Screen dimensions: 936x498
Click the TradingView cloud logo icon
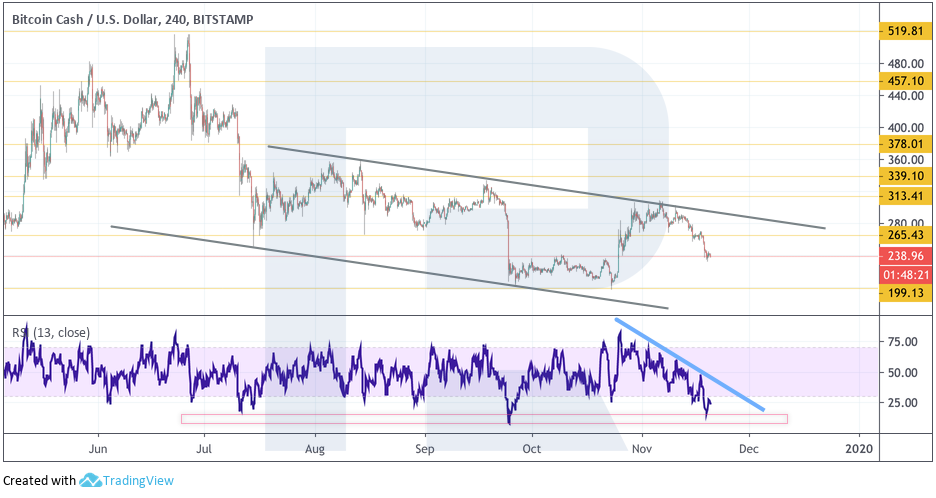(x=90, y=480)
